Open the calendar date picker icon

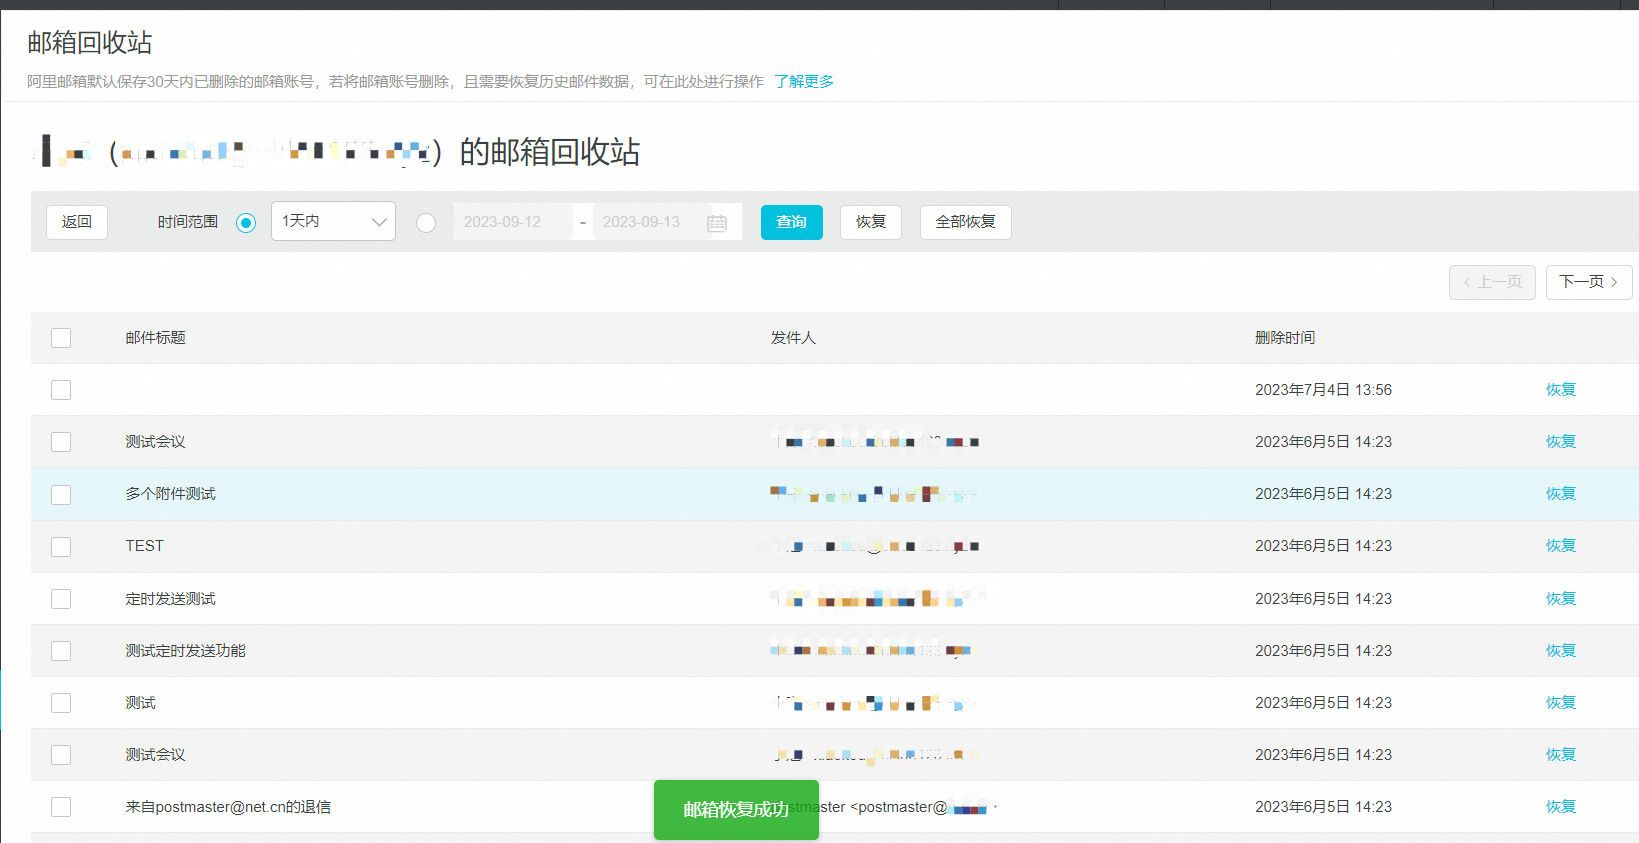tap(717, 223)
